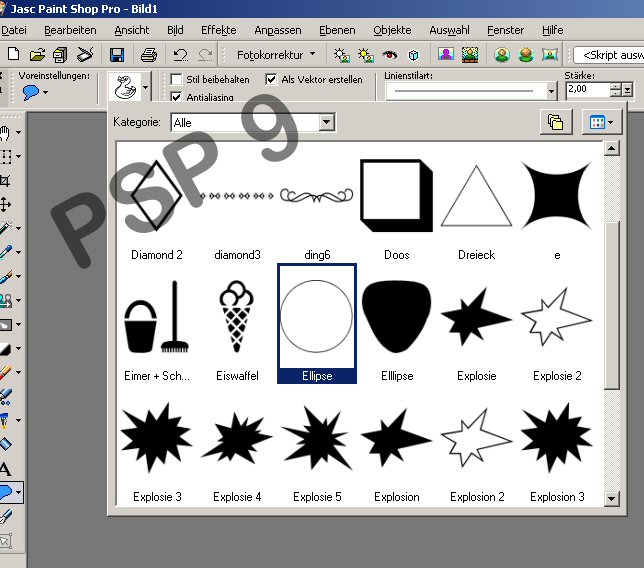Screen dimensions: 644x568
Task: Click the Save diskette icon
Action: (117, 55)
